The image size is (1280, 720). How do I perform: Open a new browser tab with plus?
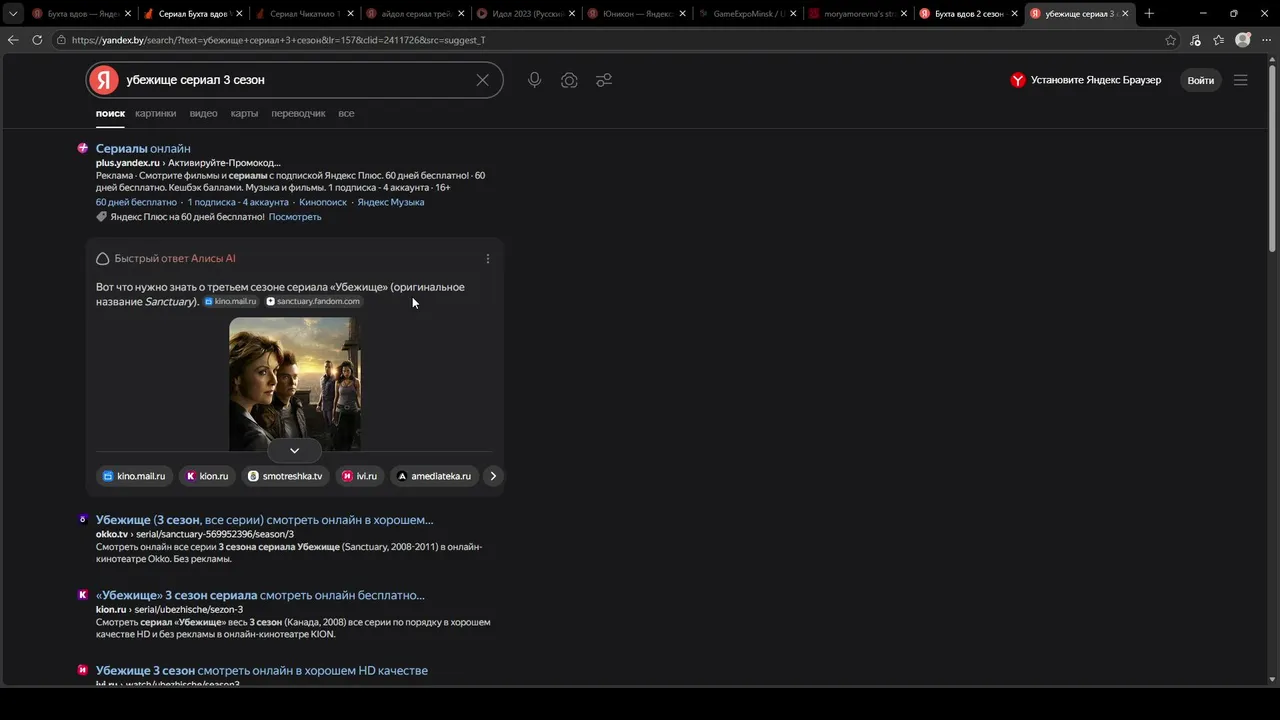[1149, 14]
